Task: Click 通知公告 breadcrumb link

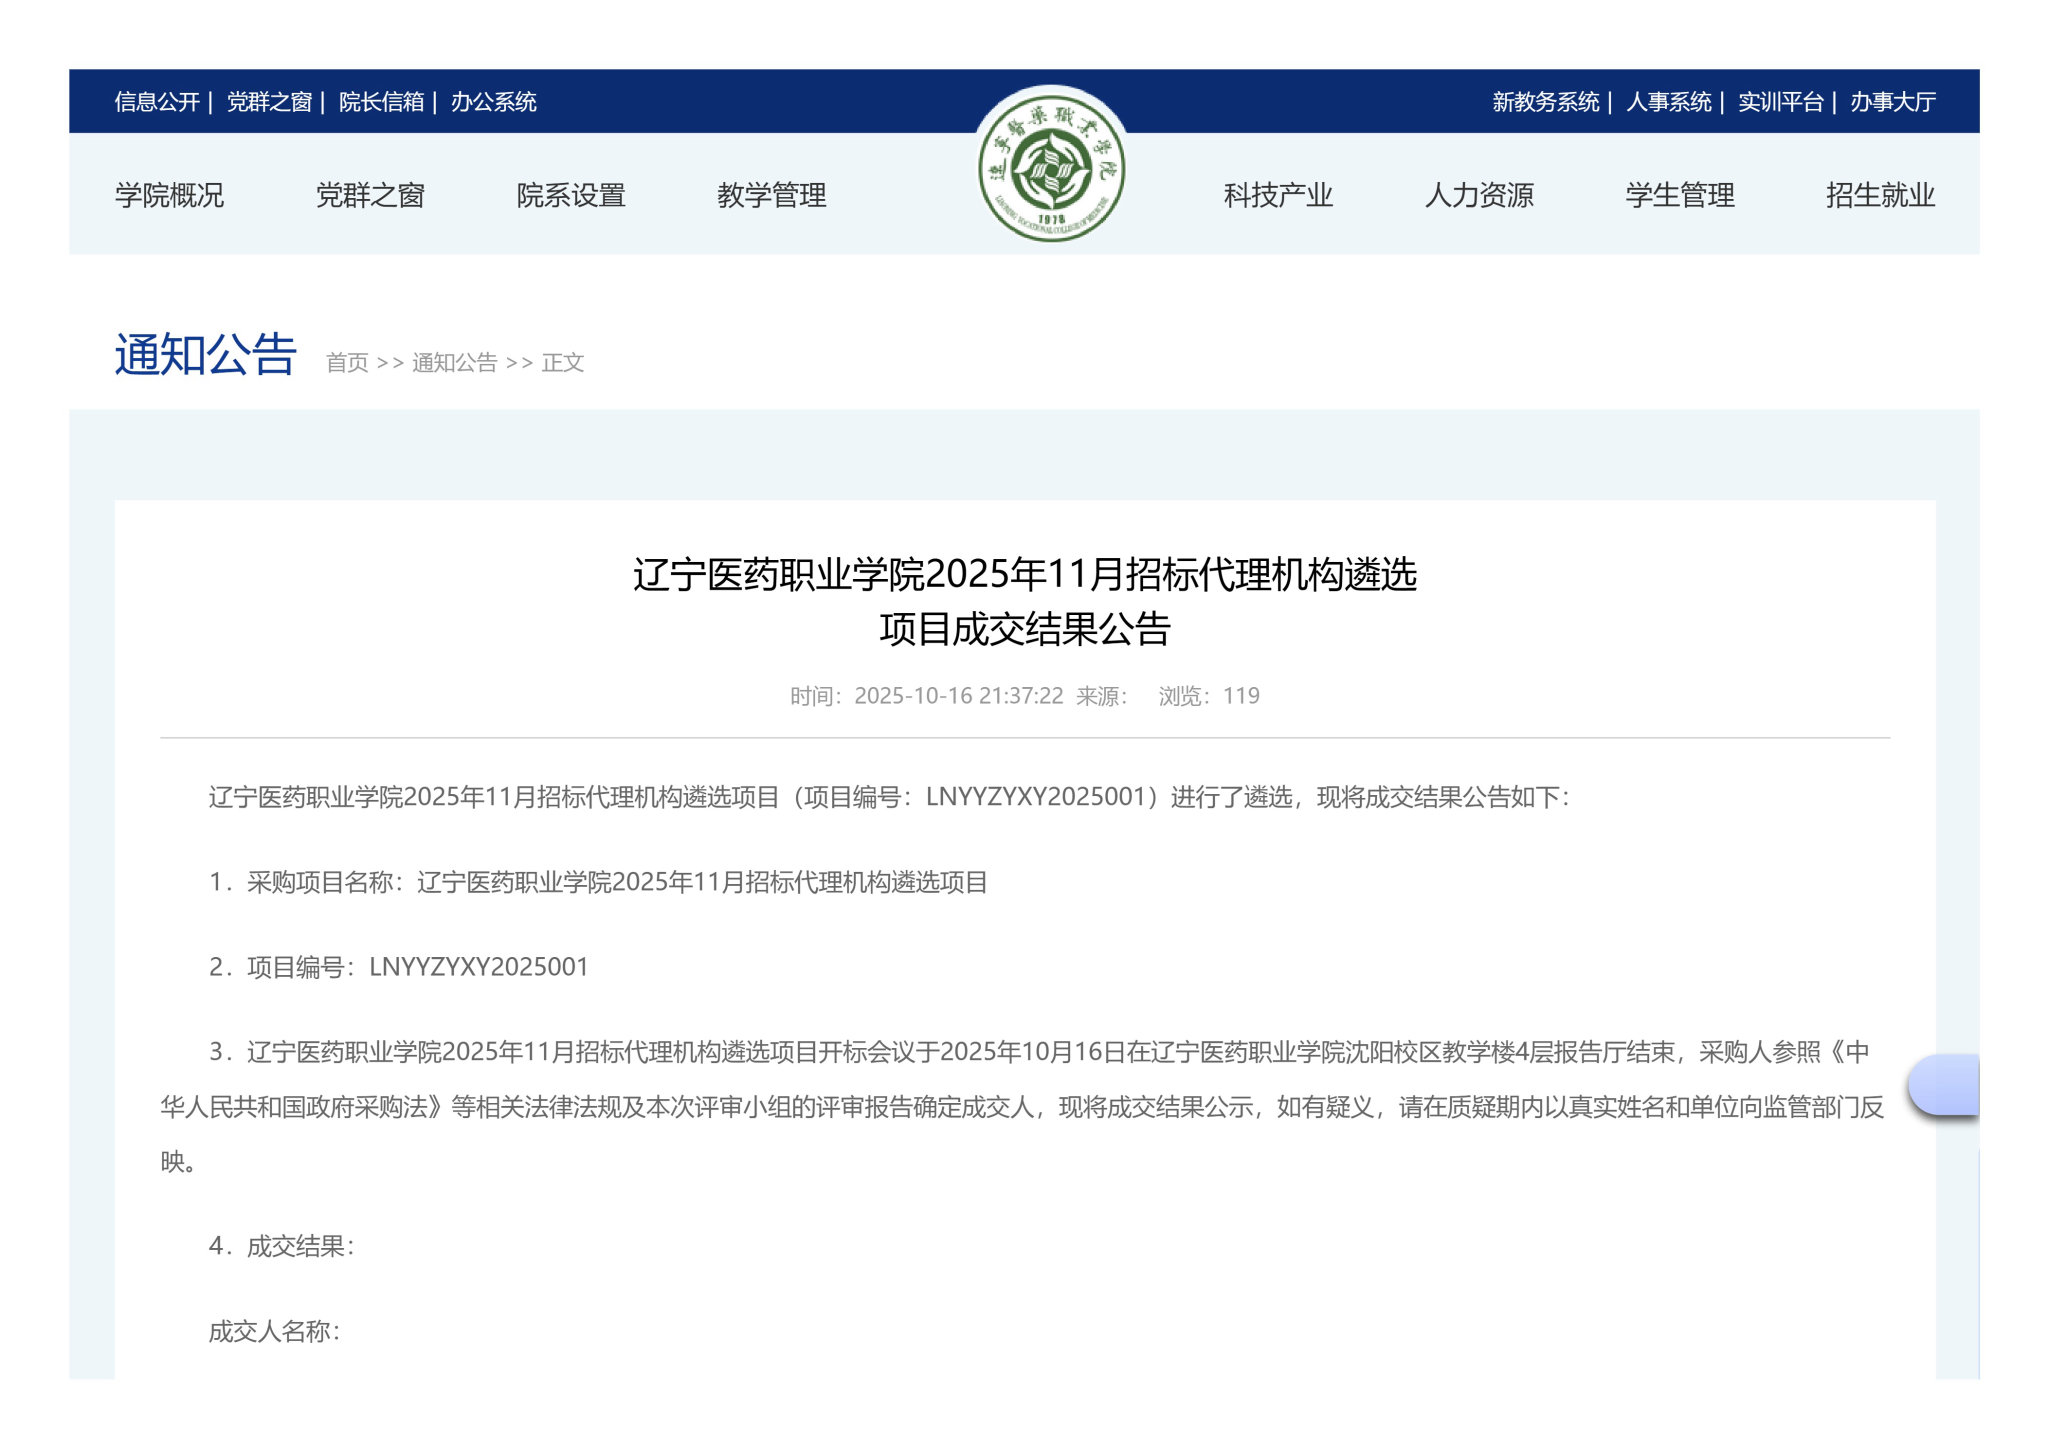Action: (454, 363)
